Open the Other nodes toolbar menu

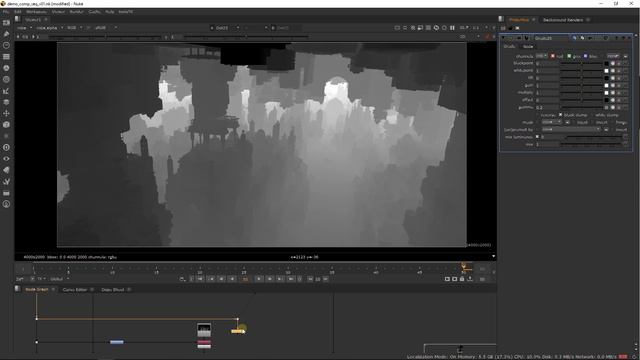point(6,193)
